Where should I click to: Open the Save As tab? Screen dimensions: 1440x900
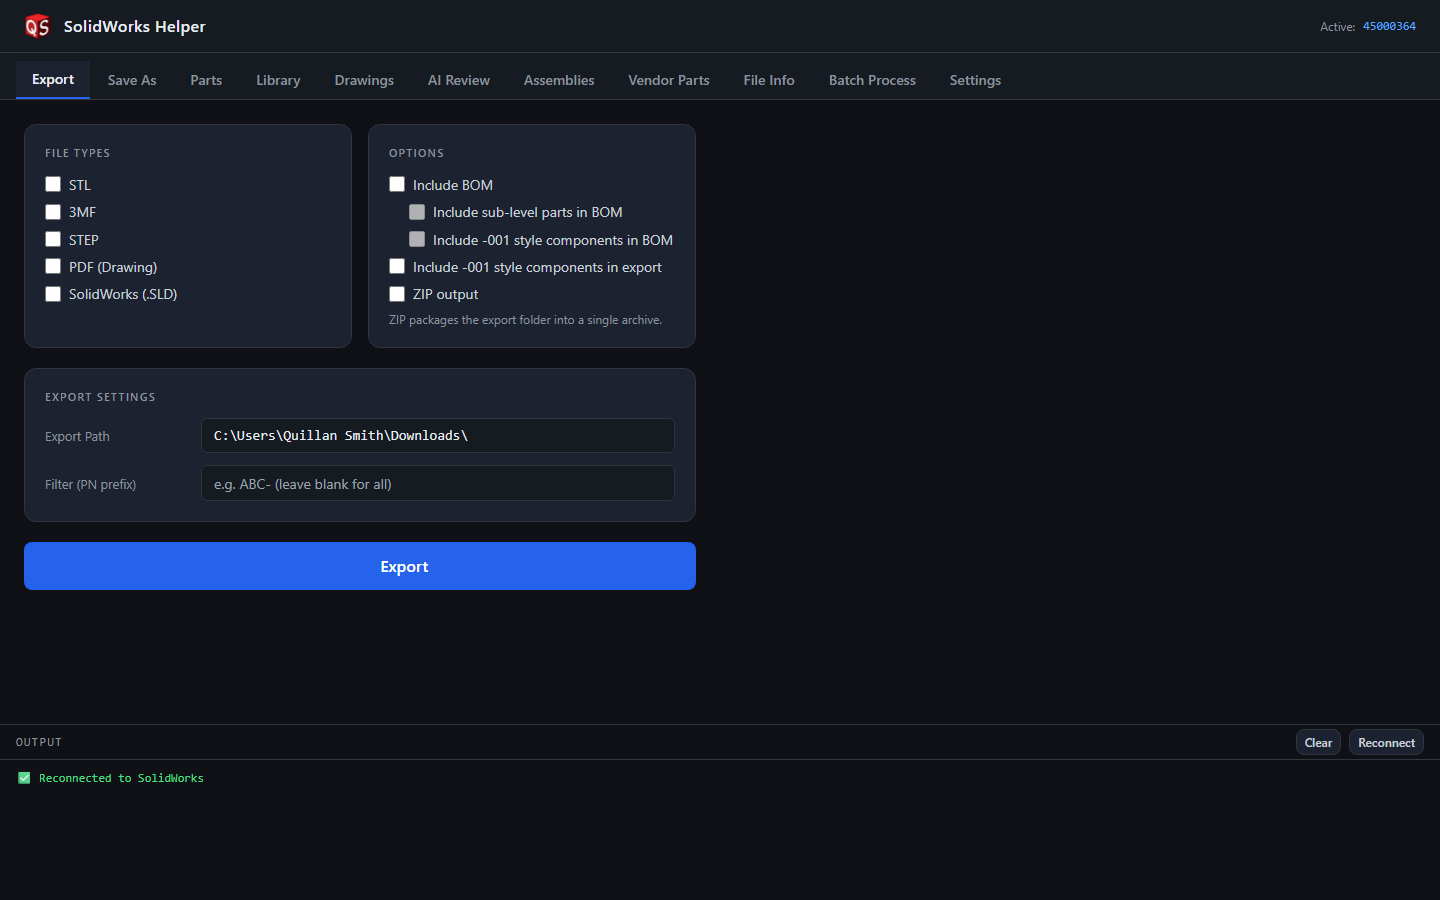(132, 80)
